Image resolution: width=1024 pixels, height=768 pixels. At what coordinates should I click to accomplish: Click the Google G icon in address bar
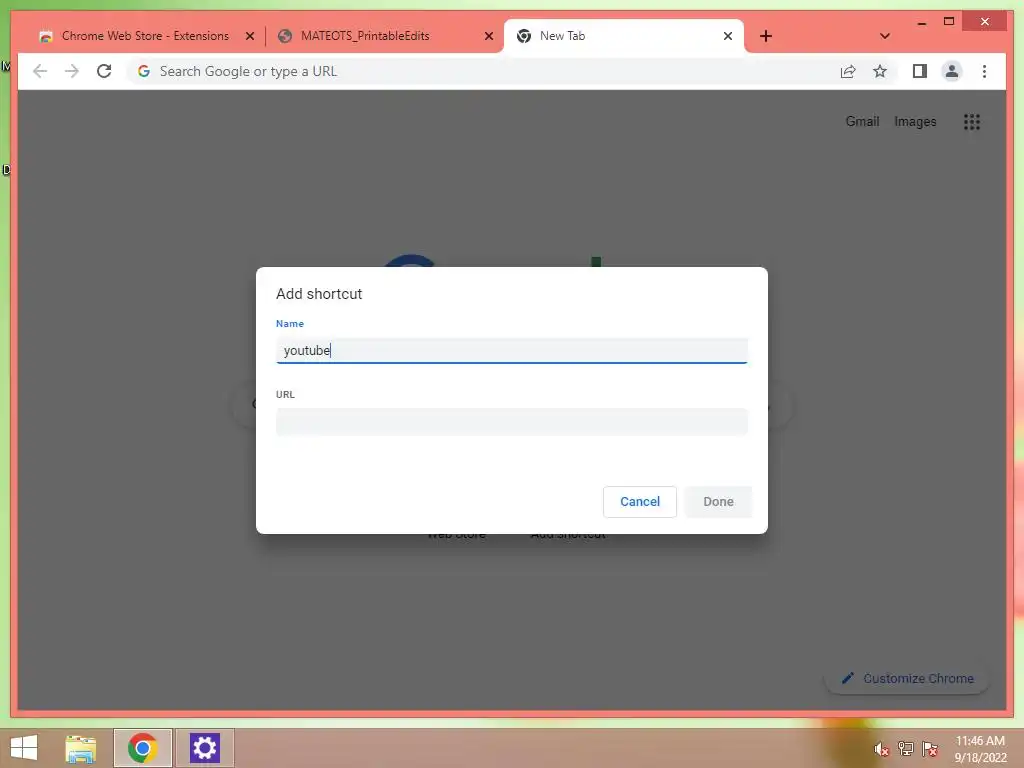point(144,71)
